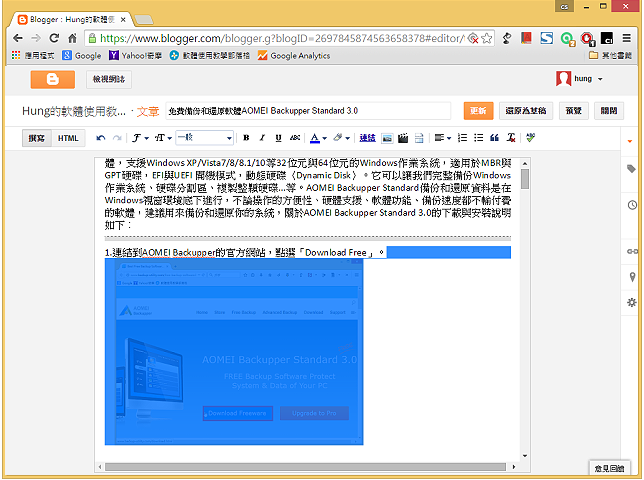The height and width of the screenshot is (480, 644).
Task: Open the options gear sidebar icon
Action: click(632, 303)
